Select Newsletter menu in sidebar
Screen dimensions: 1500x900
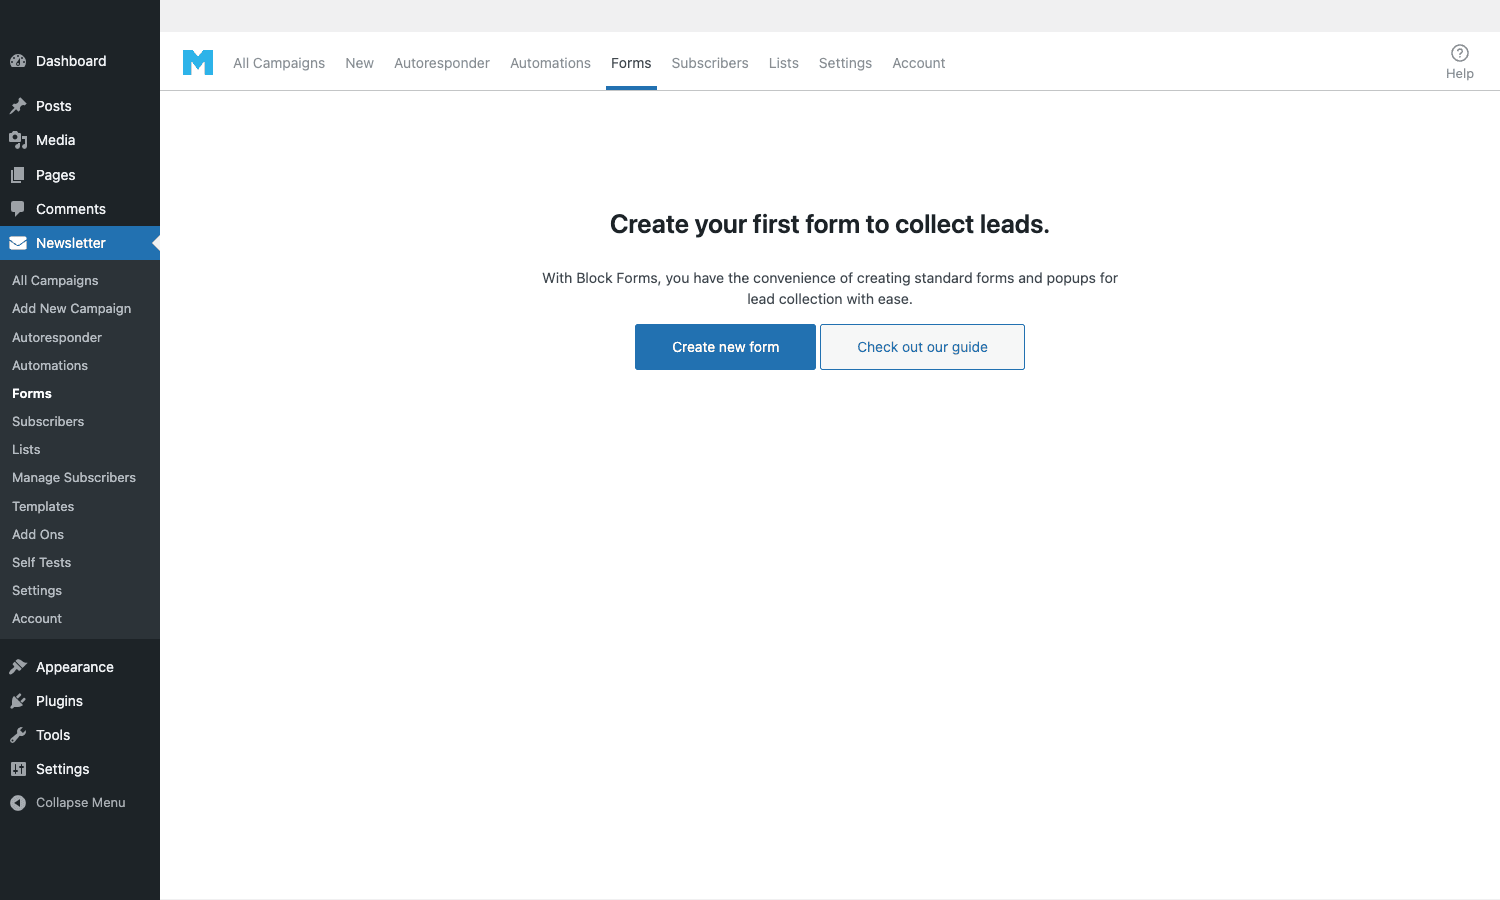point(80,243)
